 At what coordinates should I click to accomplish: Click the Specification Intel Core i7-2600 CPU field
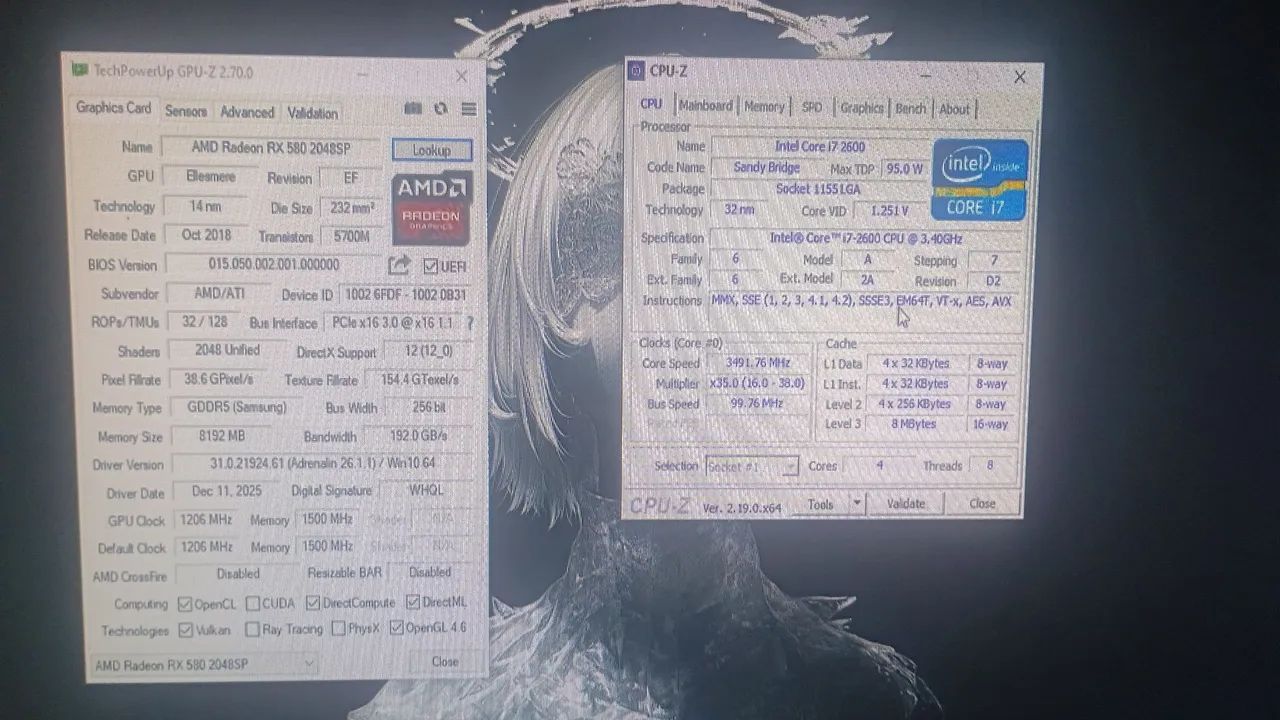866,238
